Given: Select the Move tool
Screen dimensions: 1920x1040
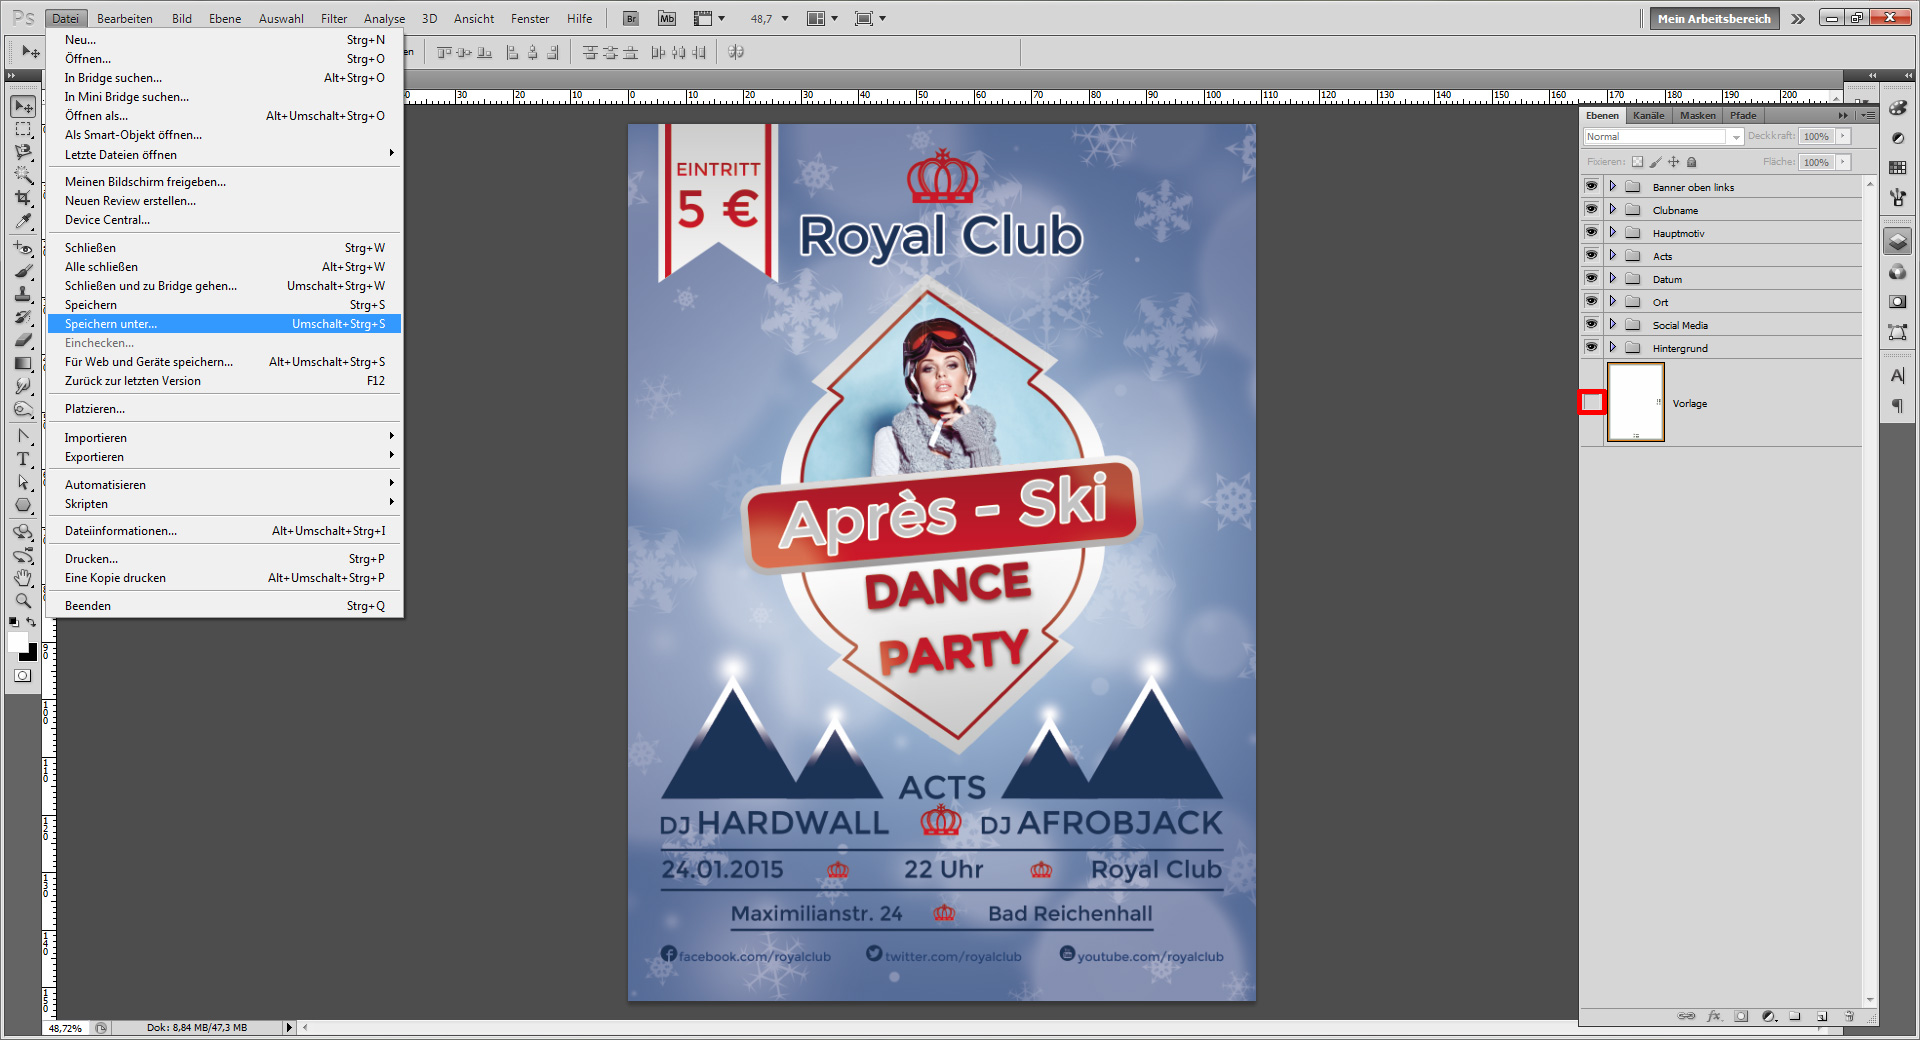Looking at the screenshot, I should click(x=23, y=107).
